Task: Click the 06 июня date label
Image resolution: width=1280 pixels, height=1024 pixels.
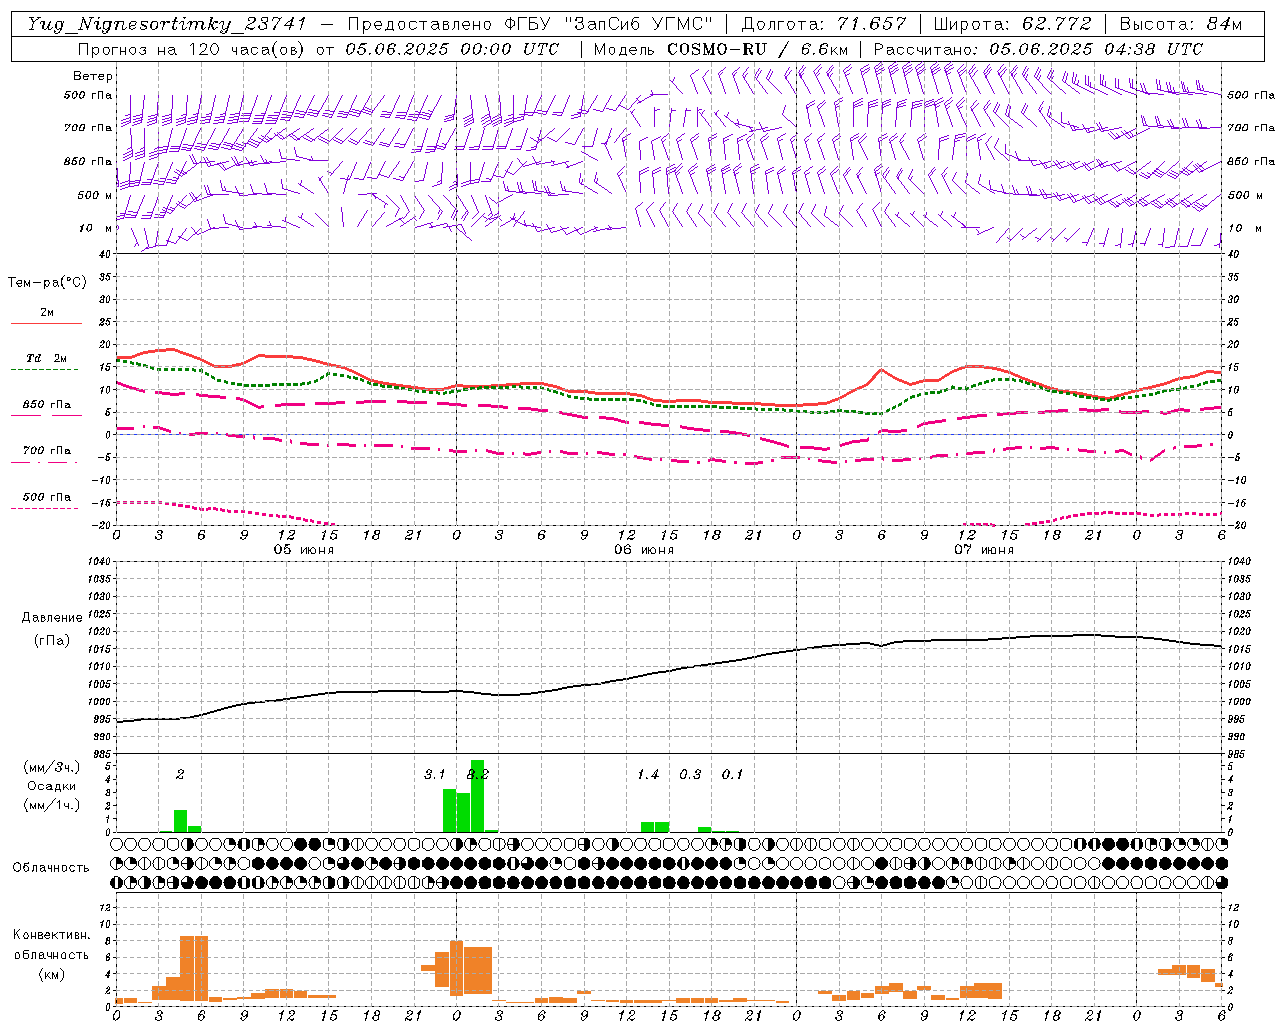Action: (644, 550)
